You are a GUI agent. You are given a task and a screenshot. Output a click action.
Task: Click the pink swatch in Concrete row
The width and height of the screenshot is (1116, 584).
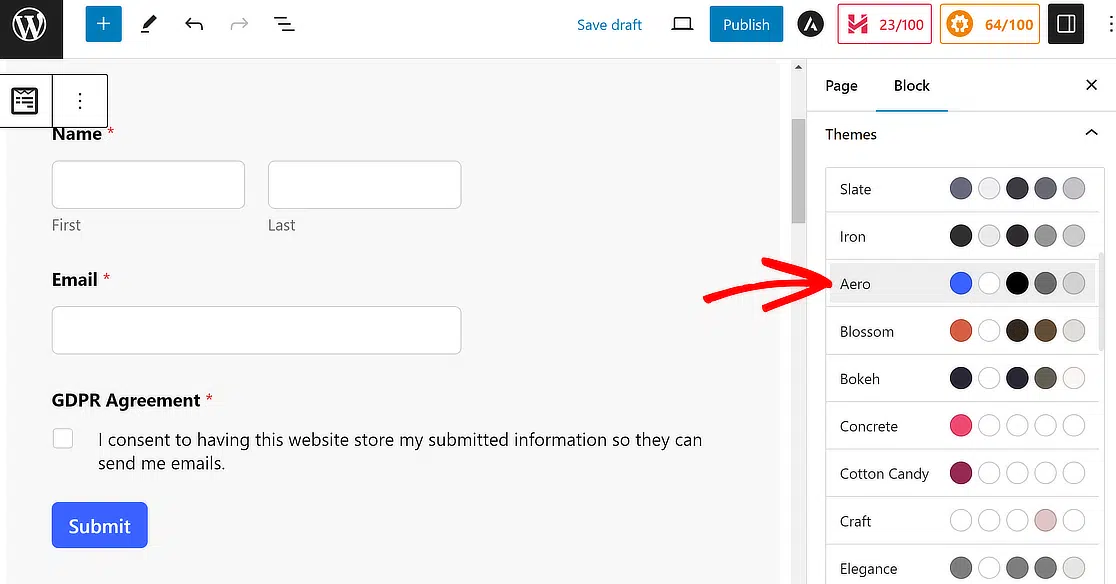(x=960, y=425)
